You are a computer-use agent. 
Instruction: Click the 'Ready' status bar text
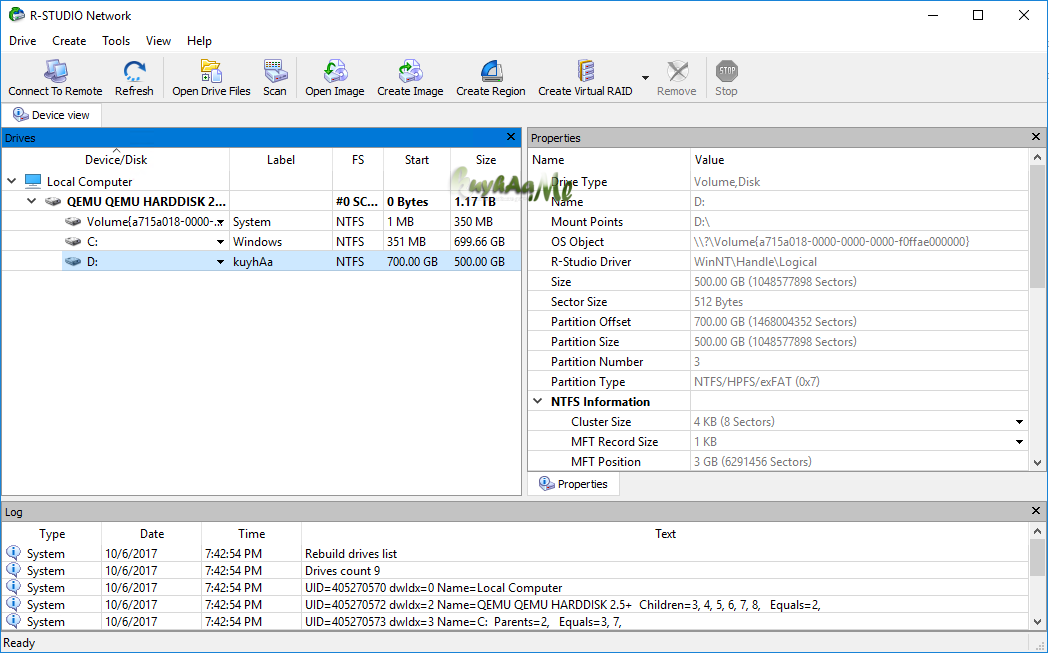(19, 643)
